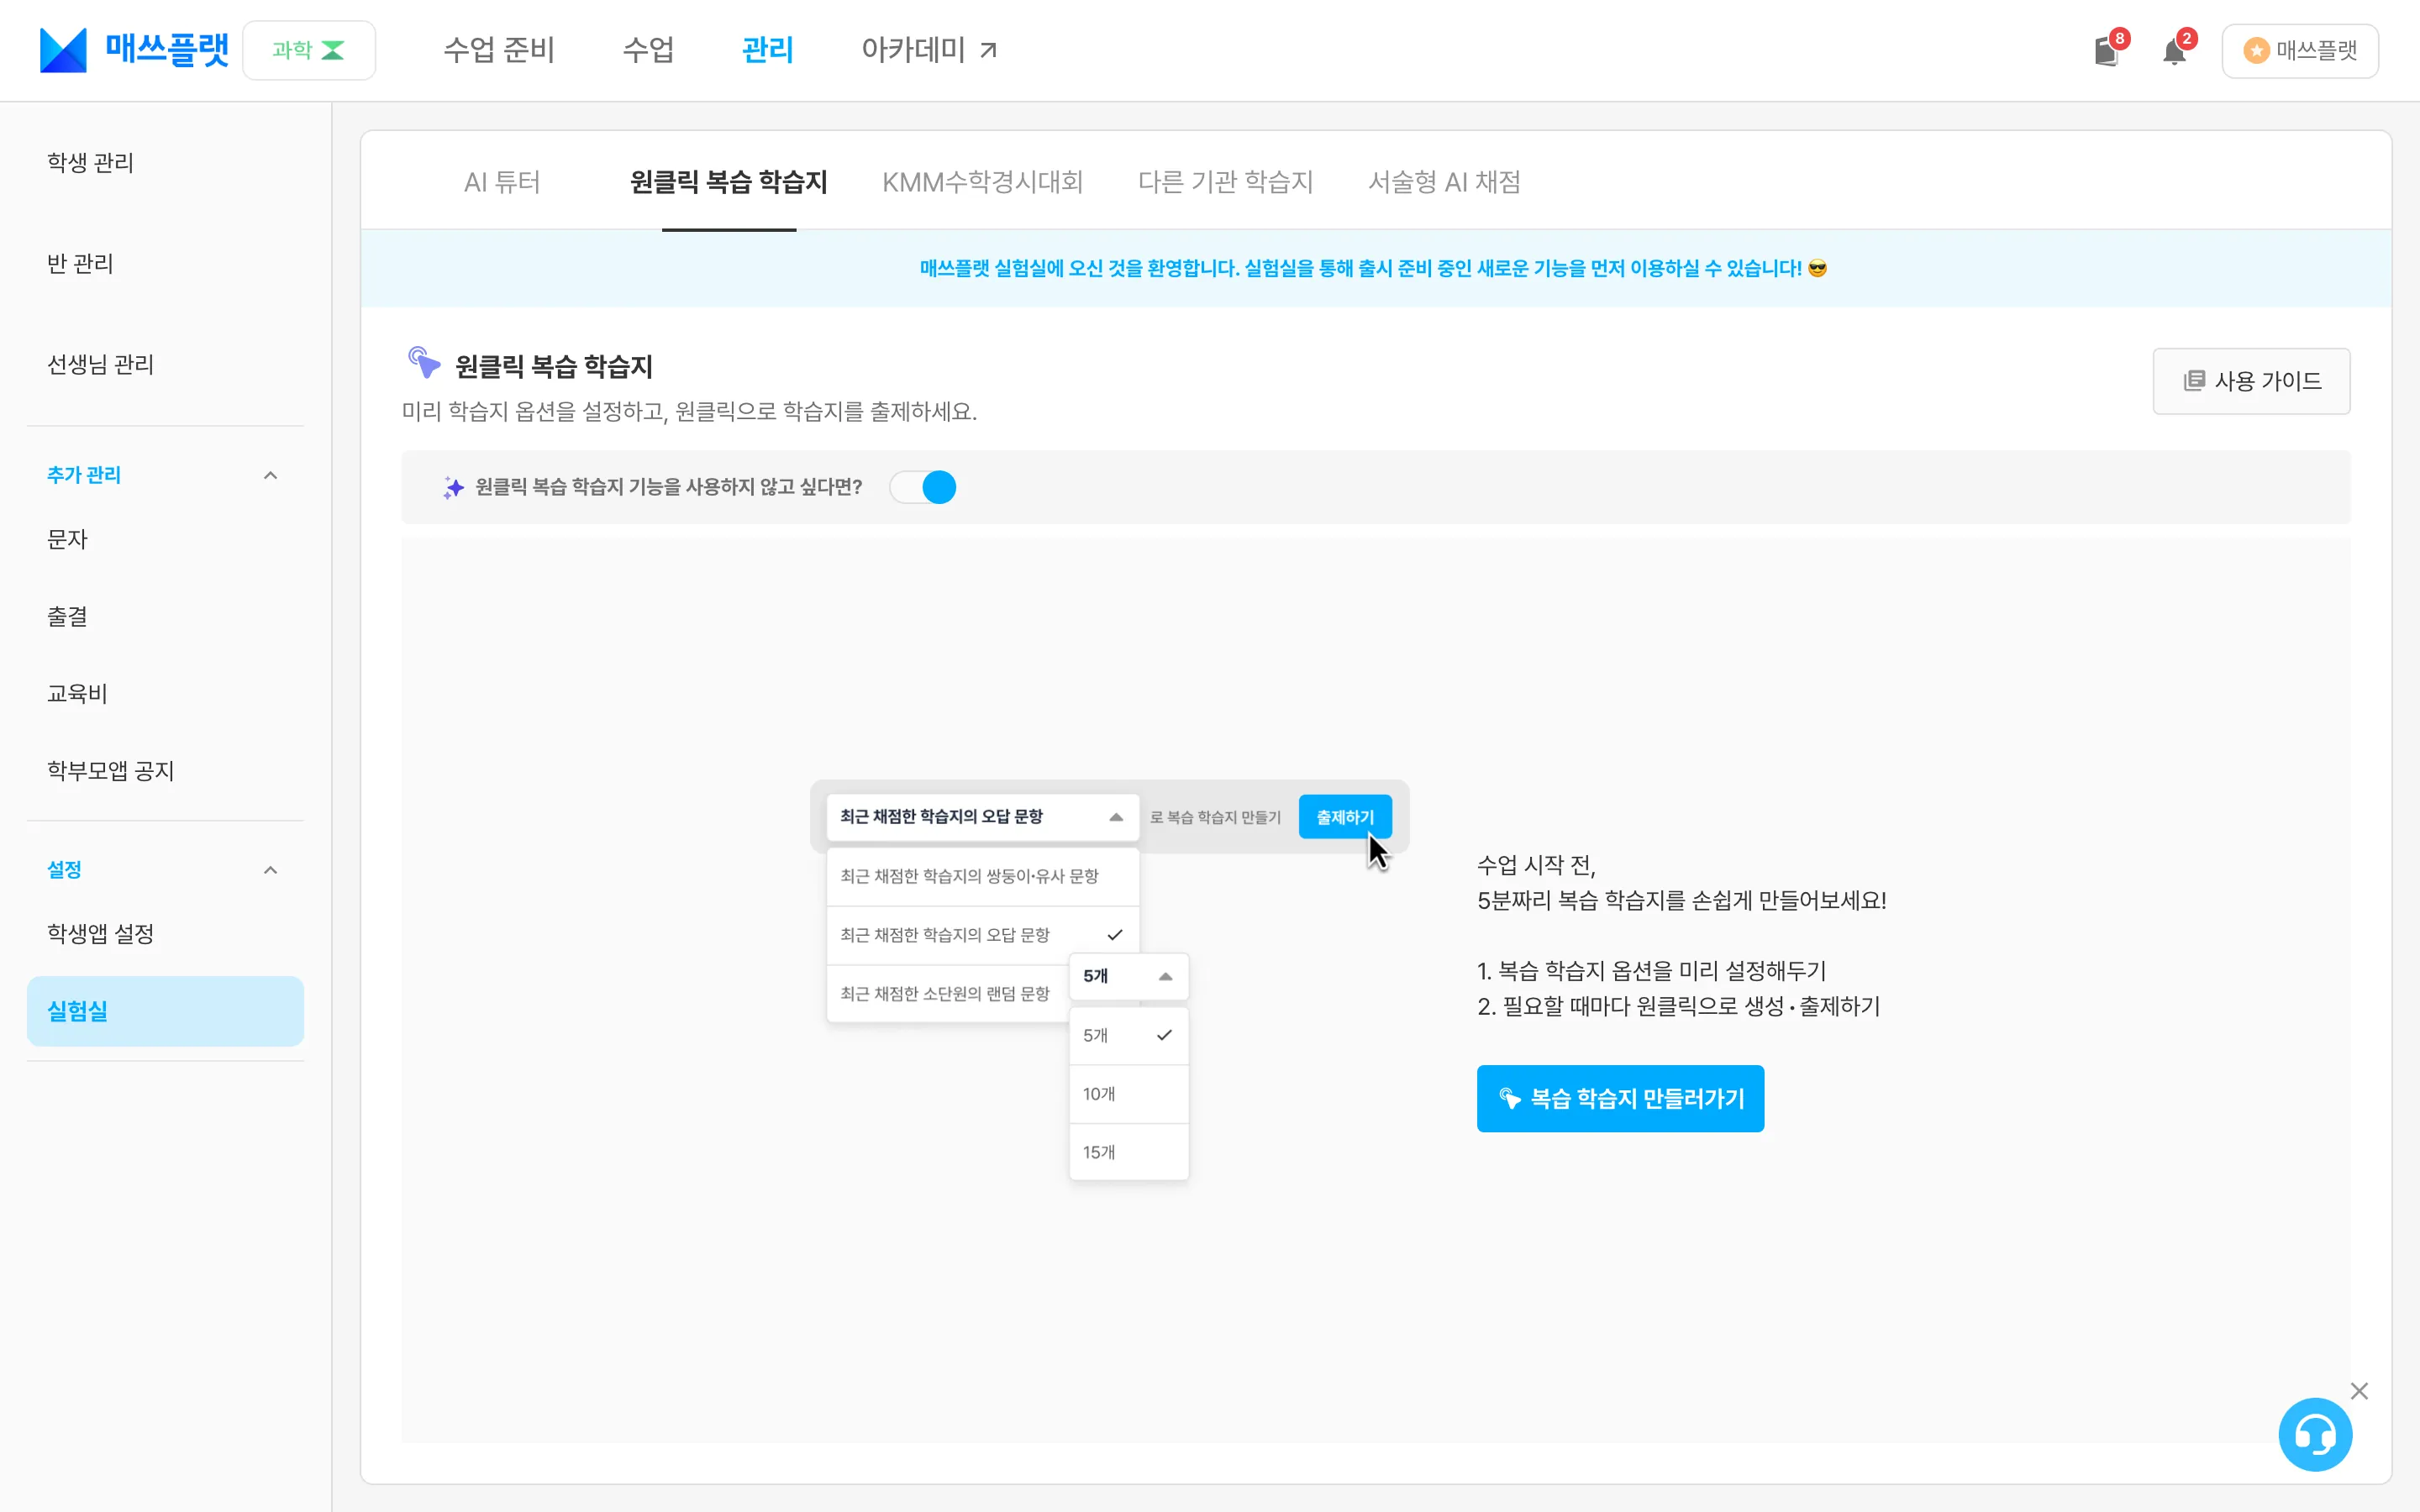Select 실험실 in sidebar
Screen dimensions: 2420x1512
165,1011
